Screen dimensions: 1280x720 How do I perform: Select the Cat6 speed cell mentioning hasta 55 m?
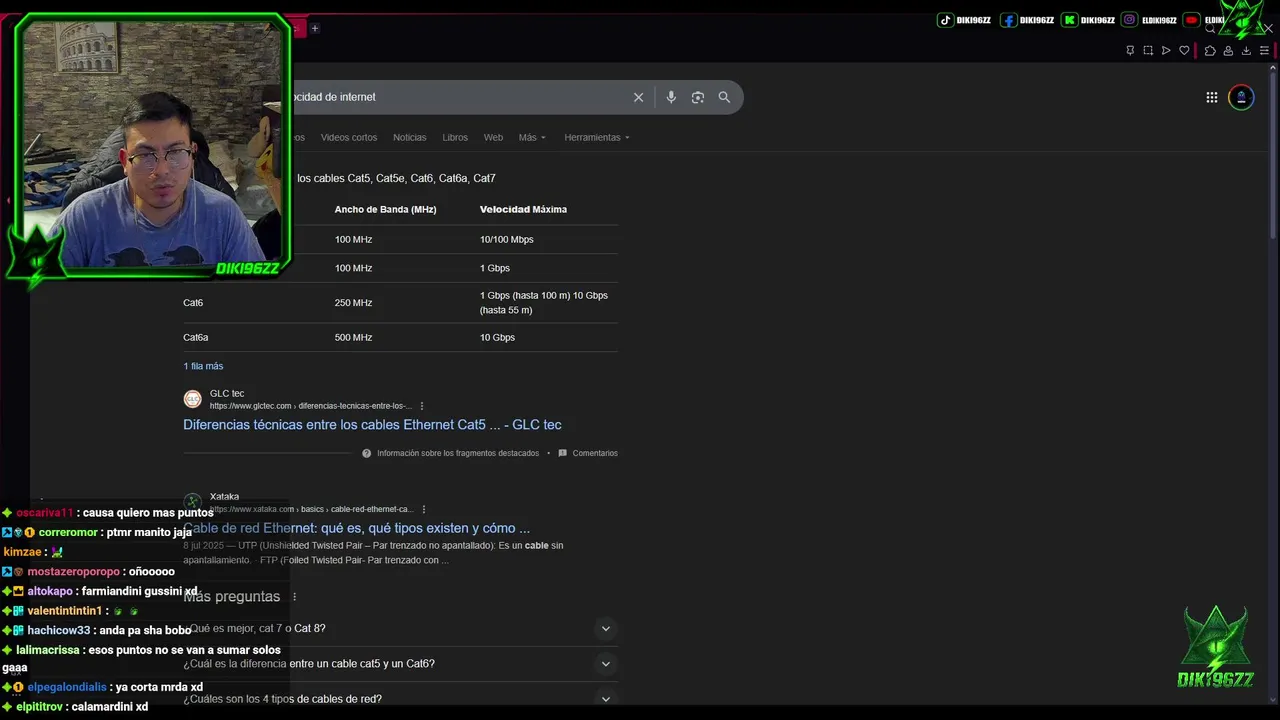544,303
